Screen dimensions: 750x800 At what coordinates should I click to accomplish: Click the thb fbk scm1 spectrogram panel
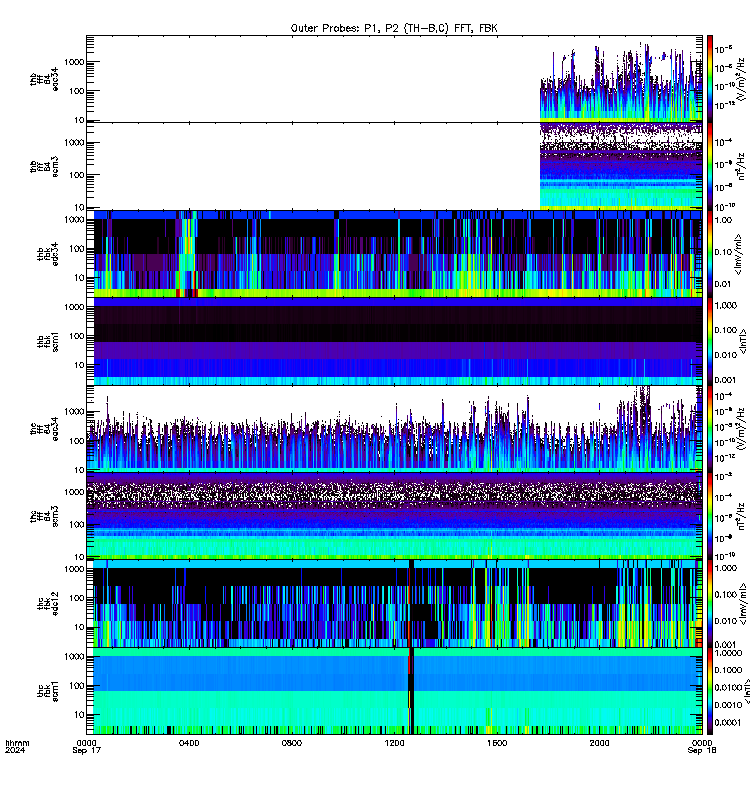point(394,341)
